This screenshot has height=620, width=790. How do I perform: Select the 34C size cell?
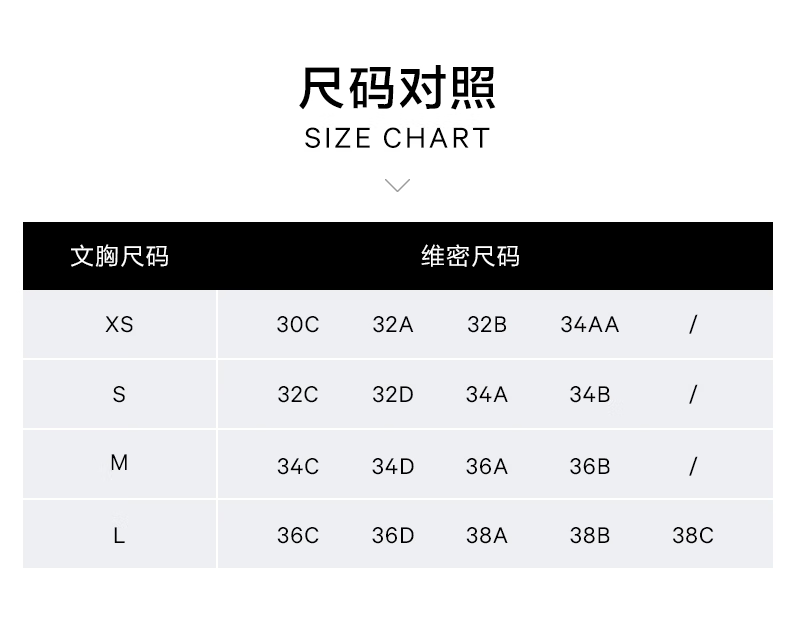click(x=298, y=465)
